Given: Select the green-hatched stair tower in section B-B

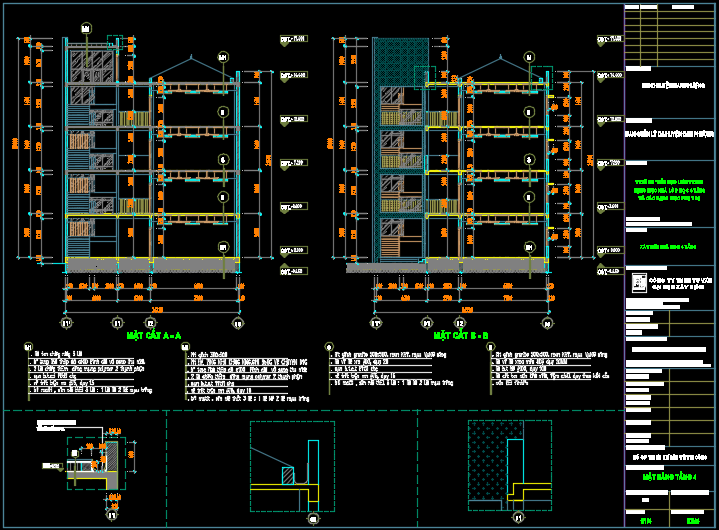Looking at the screenshot, I should pos(401,150).
